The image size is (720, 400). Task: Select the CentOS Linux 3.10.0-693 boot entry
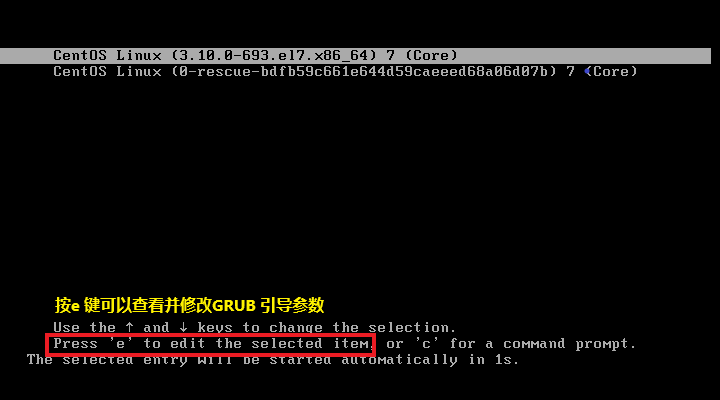355,56
